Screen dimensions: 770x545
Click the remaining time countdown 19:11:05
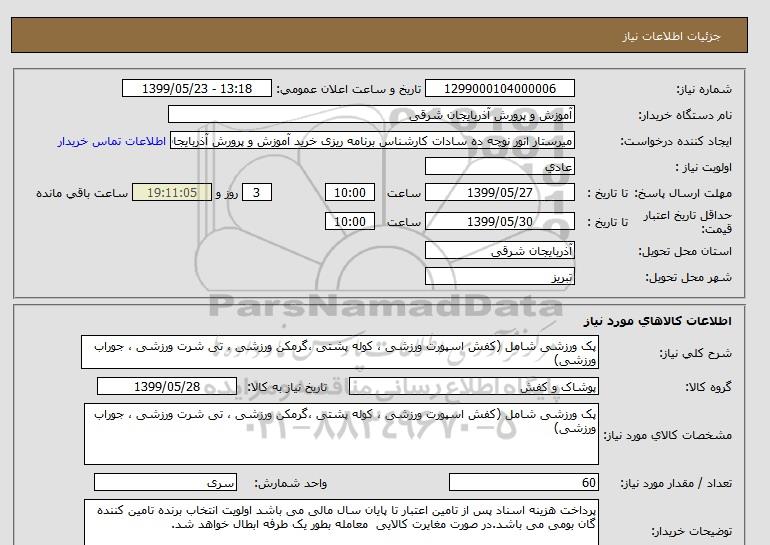(x=172, y=192)
